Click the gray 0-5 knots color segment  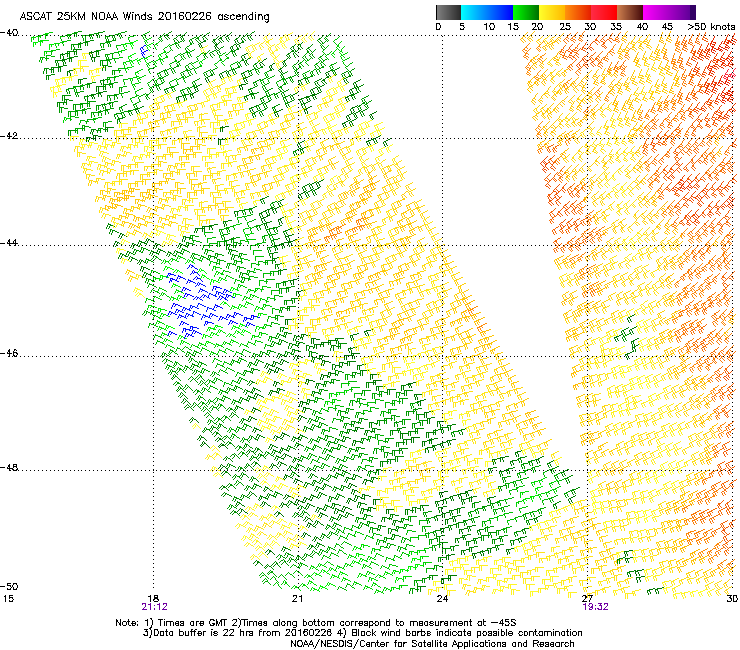448,12
